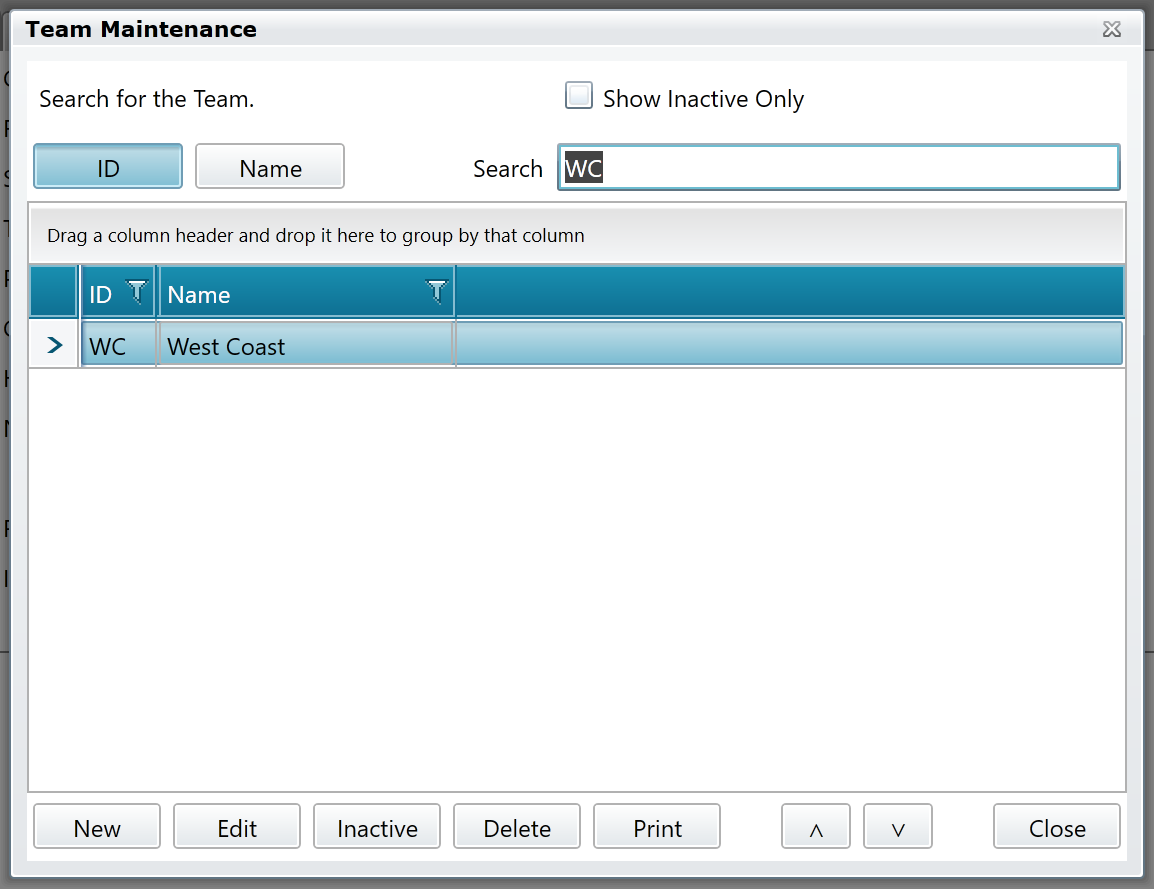This screenshot has width=1154, height=889.
Task: Click the Print button
Action: pyautogui.click(x=656, y=826)
